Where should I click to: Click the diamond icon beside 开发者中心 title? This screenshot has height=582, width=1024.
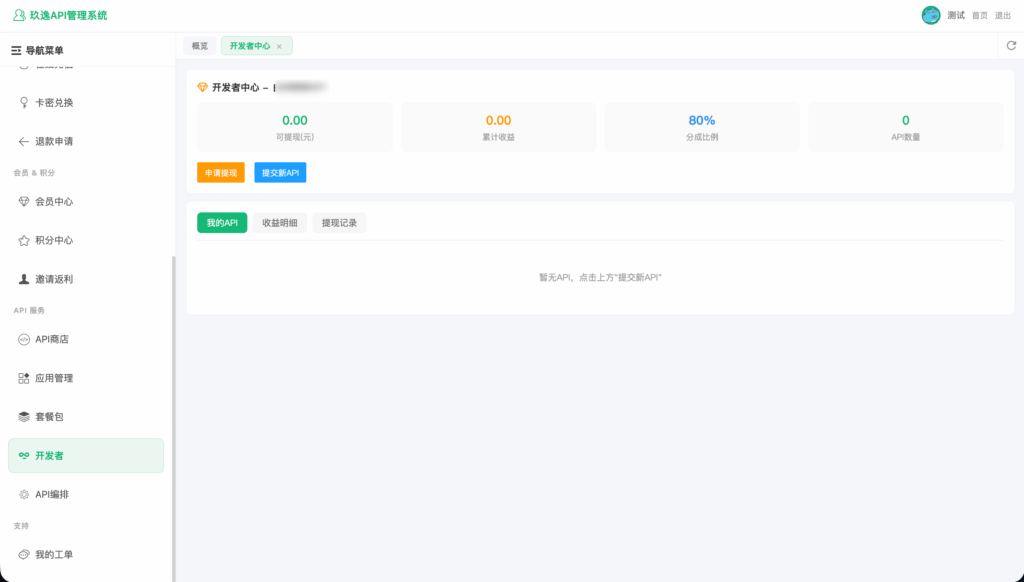point(202,87)
